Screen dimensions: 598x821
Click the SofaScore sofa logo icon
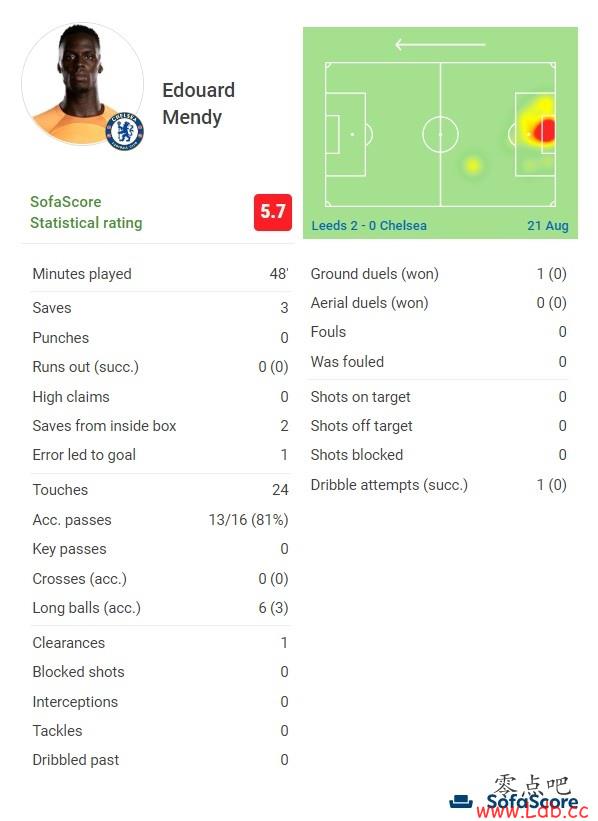461,801
